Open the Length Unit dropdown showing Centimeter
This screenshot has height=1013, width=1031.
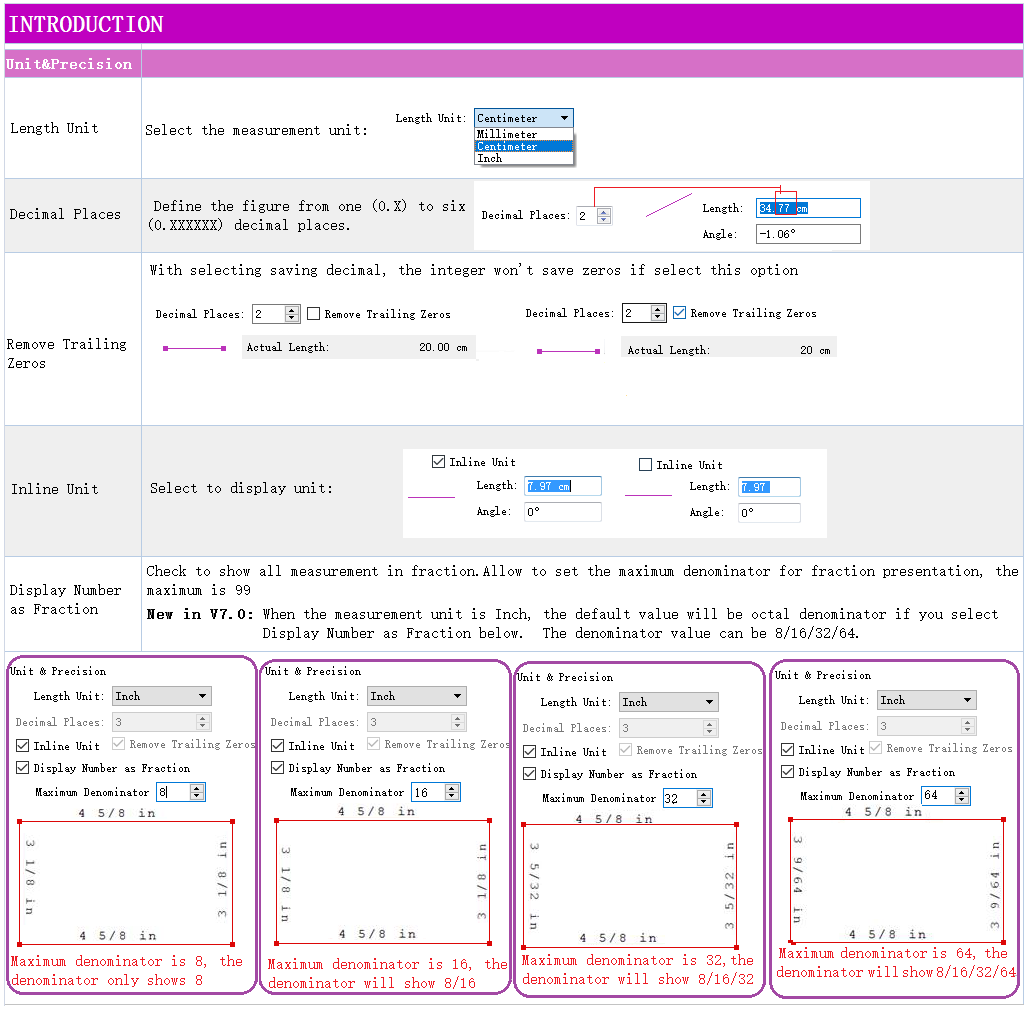point(523,118)
